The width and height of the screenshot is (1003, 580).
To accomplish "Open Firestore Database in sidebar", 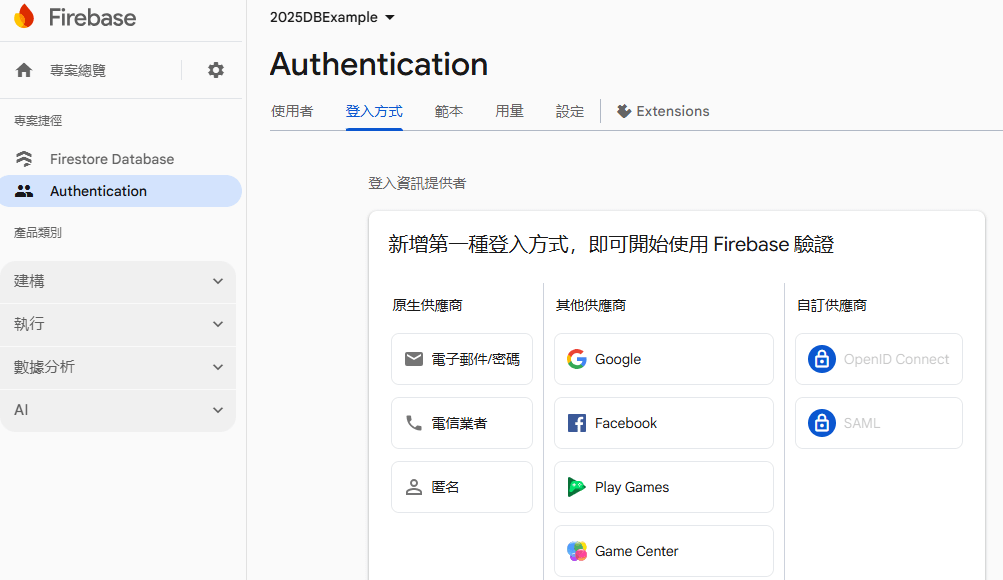I will pyautogui.click(x=121, y=159).
